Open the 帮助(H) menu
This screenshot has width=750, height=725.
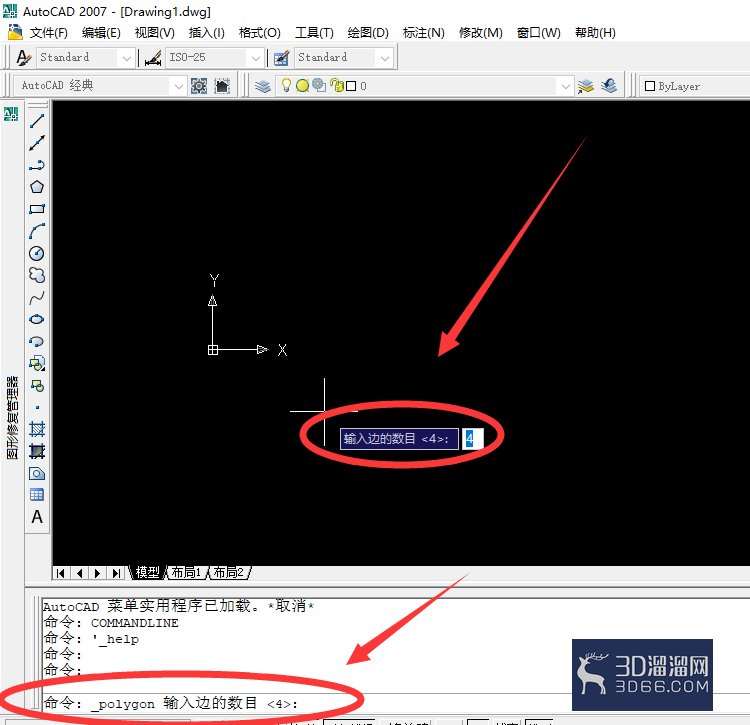(595, 33)
